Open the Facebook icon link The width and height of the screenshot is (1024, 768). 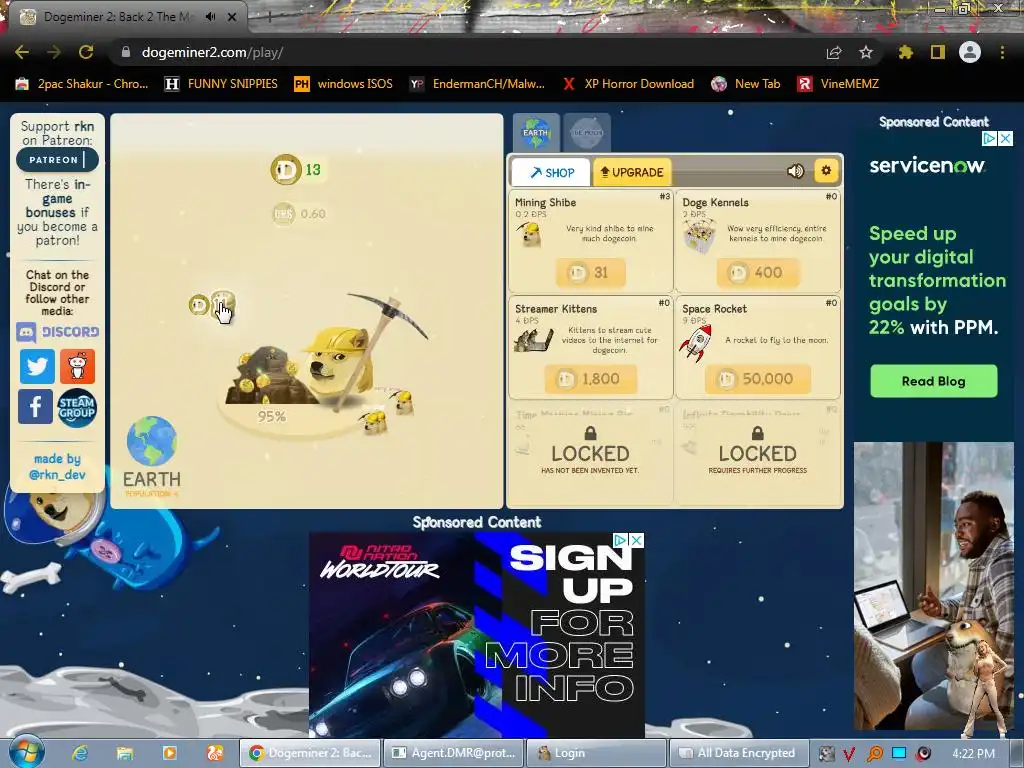(x=35, y=406)
